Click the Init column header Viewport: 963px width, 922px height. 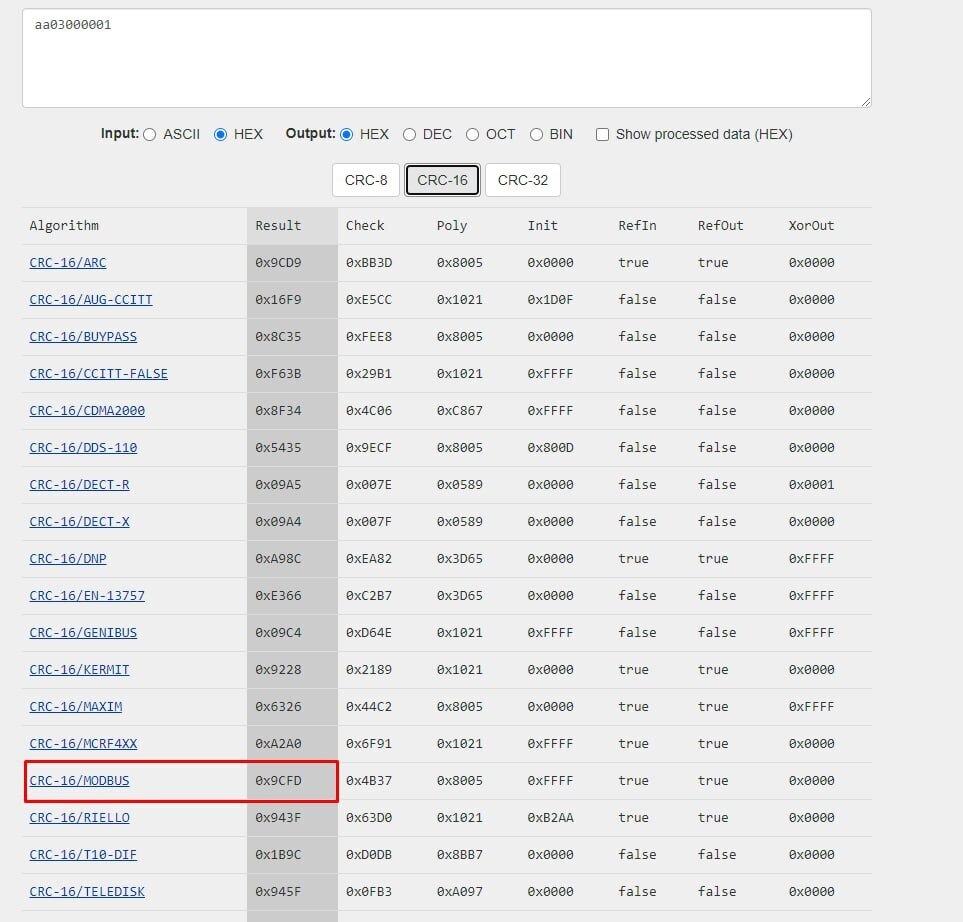tap(542, 225)
